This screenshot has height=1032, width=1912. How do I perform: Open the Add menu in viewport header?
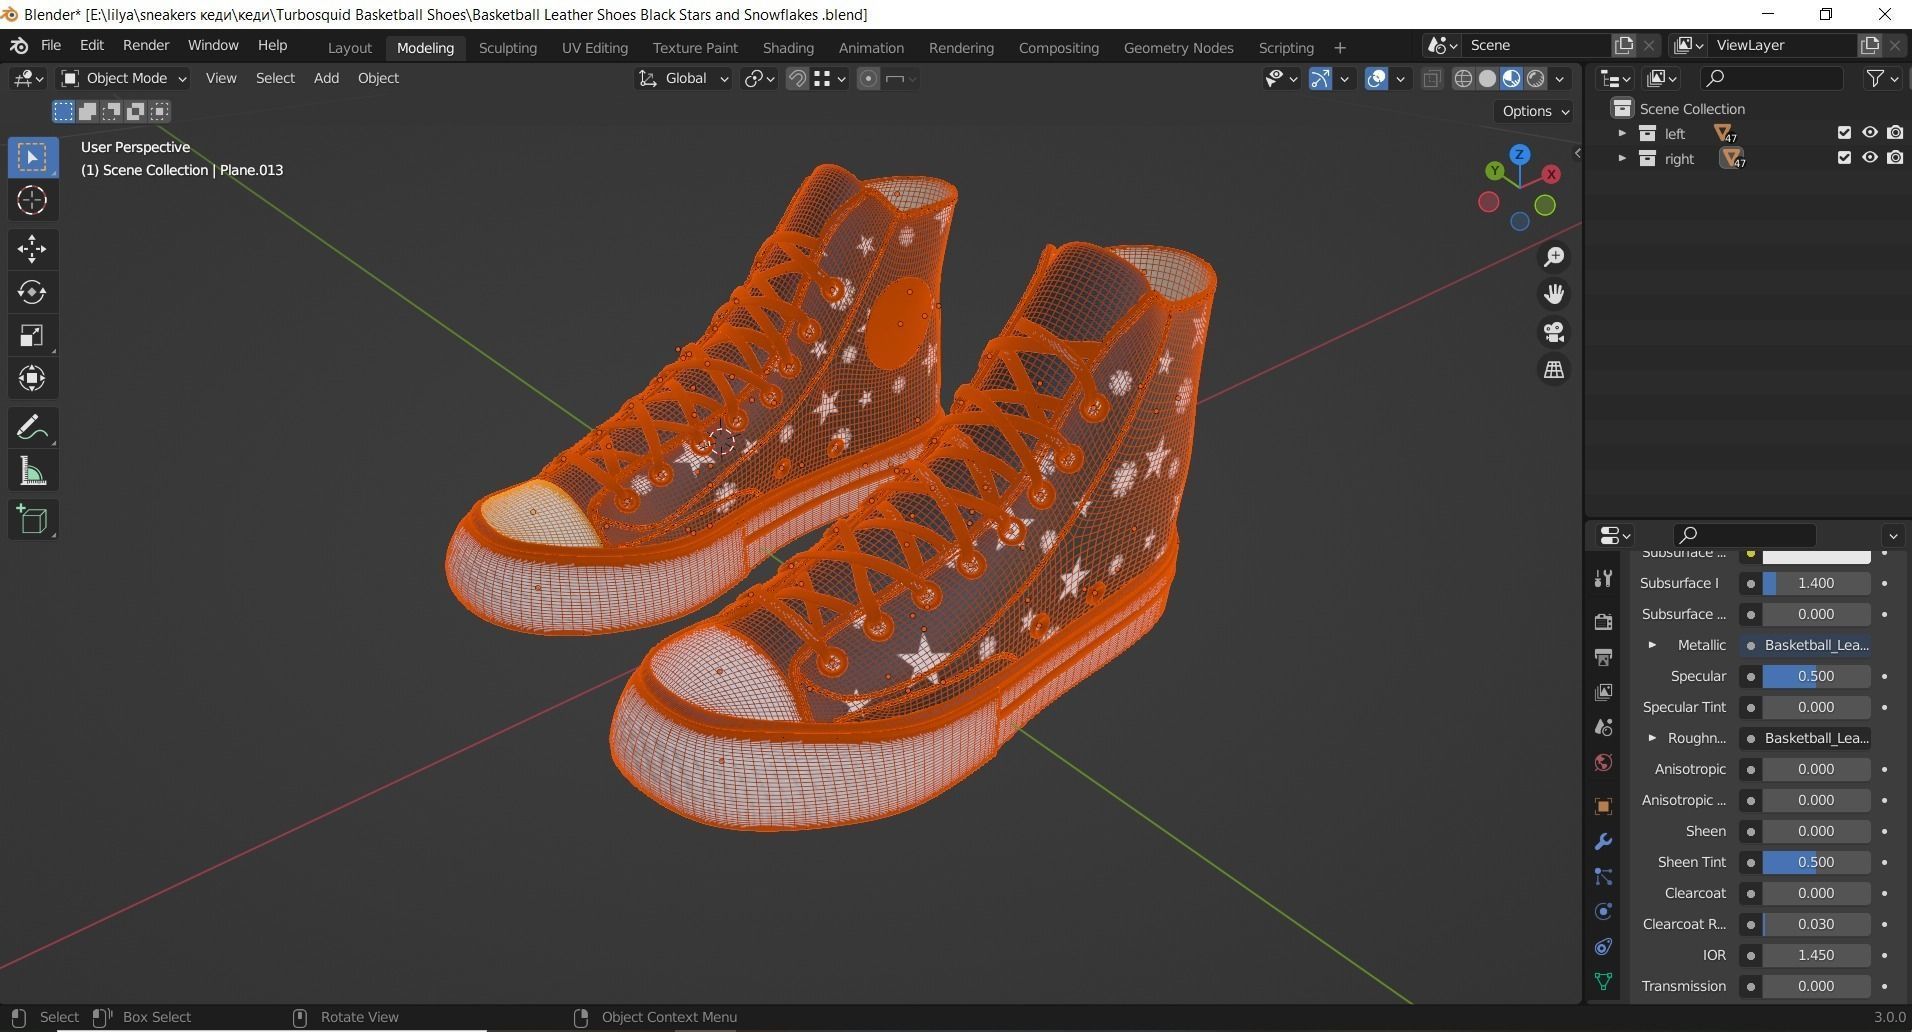click(x=326, y=78)
